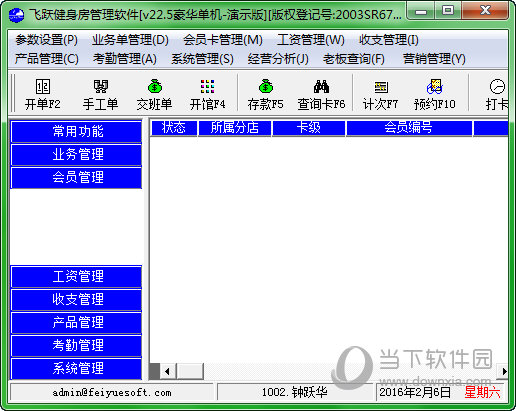
Task: Expand the 工资管理 sidebar section
Action: coord(76,276)
